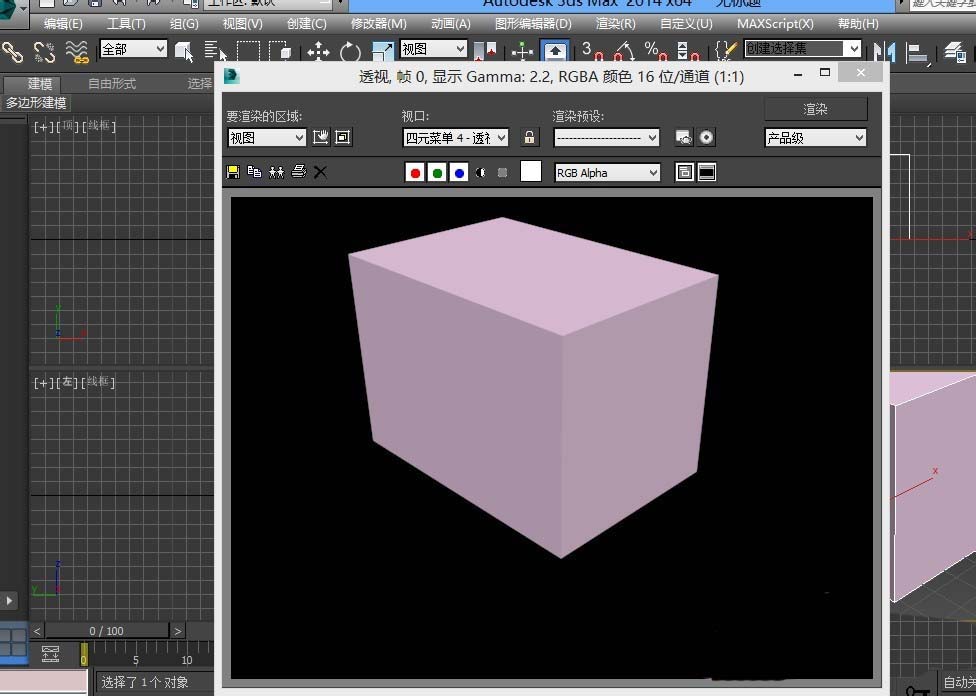This screenshot has height=696, width=976.
Task: Select the Rotate tool in main toolbar
Action: [350, 50]
